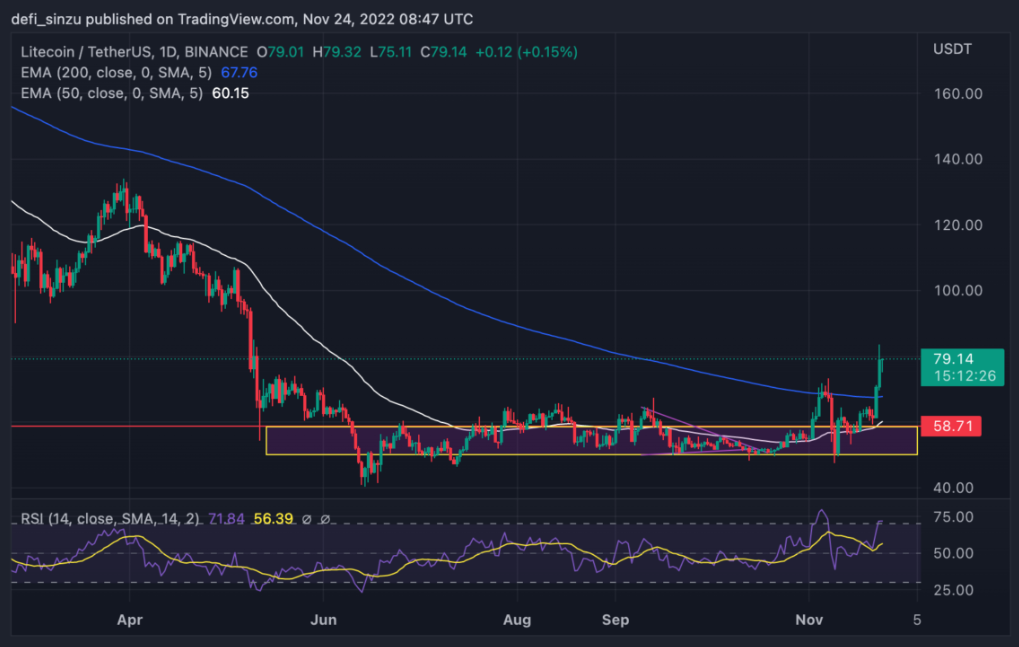
Task: Click the 40.00 price axis label
Action: click(953, 488)
